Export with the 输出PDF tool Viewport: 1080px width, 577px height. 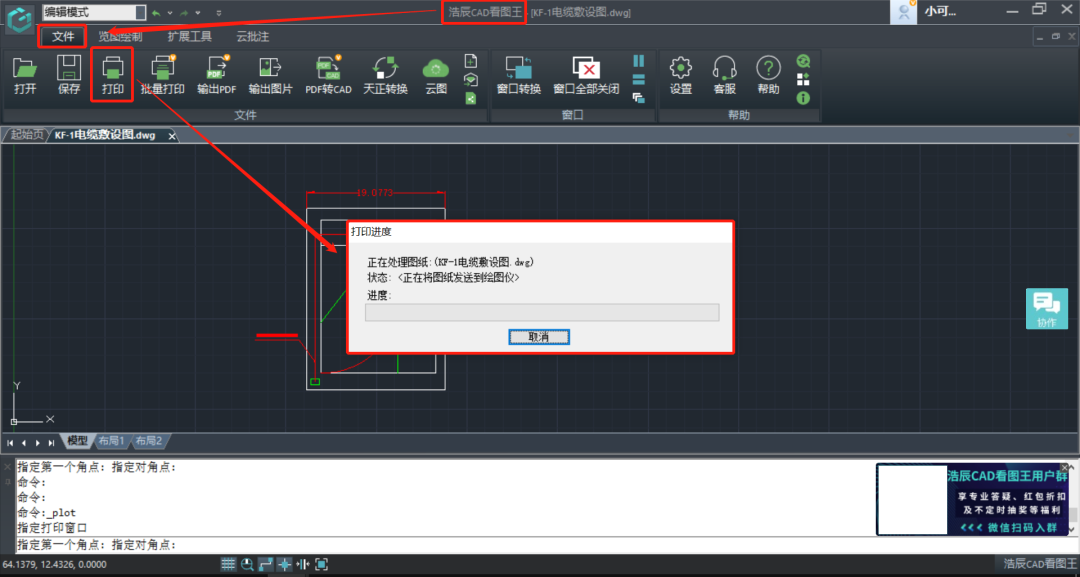[216, 75]
